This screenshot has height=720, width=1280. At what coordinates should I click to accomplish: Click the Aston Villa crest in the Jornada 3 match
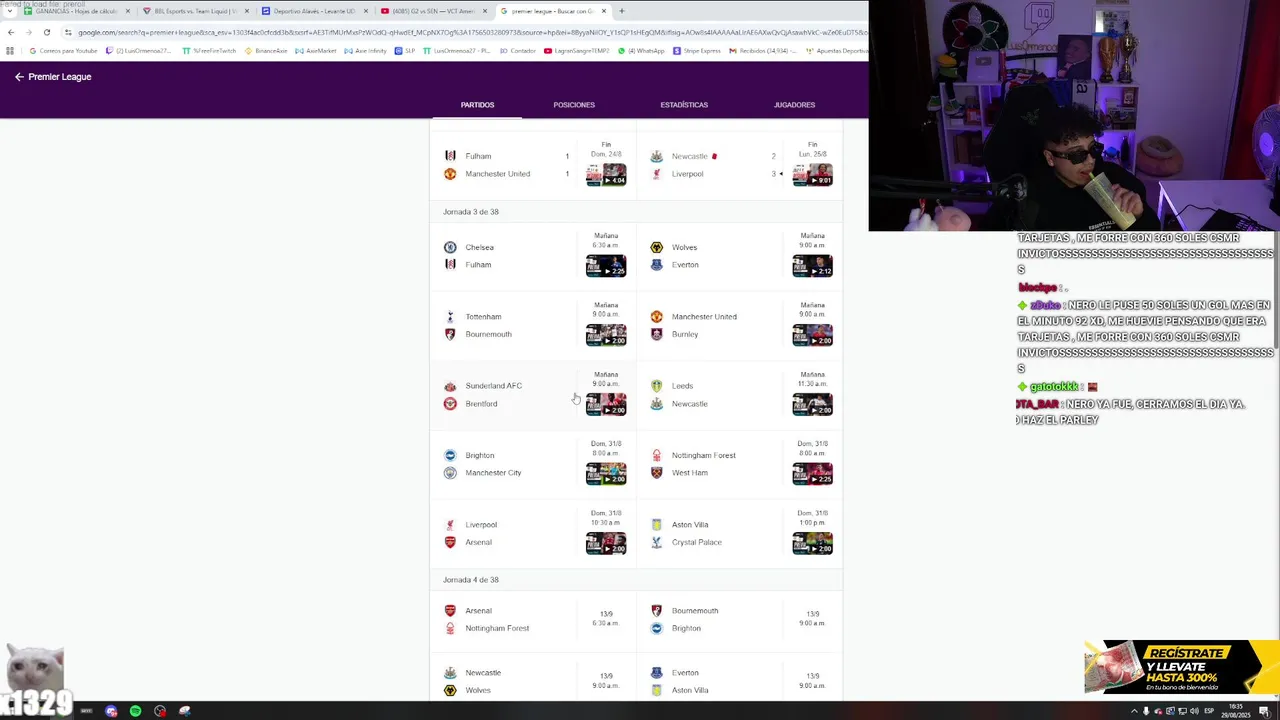pyautogui.click(x=656, y=524)
